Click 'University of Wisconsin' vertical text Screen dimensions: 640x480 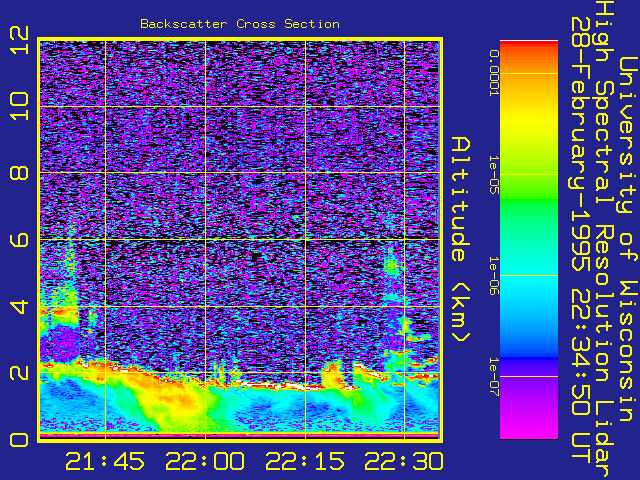629,239
